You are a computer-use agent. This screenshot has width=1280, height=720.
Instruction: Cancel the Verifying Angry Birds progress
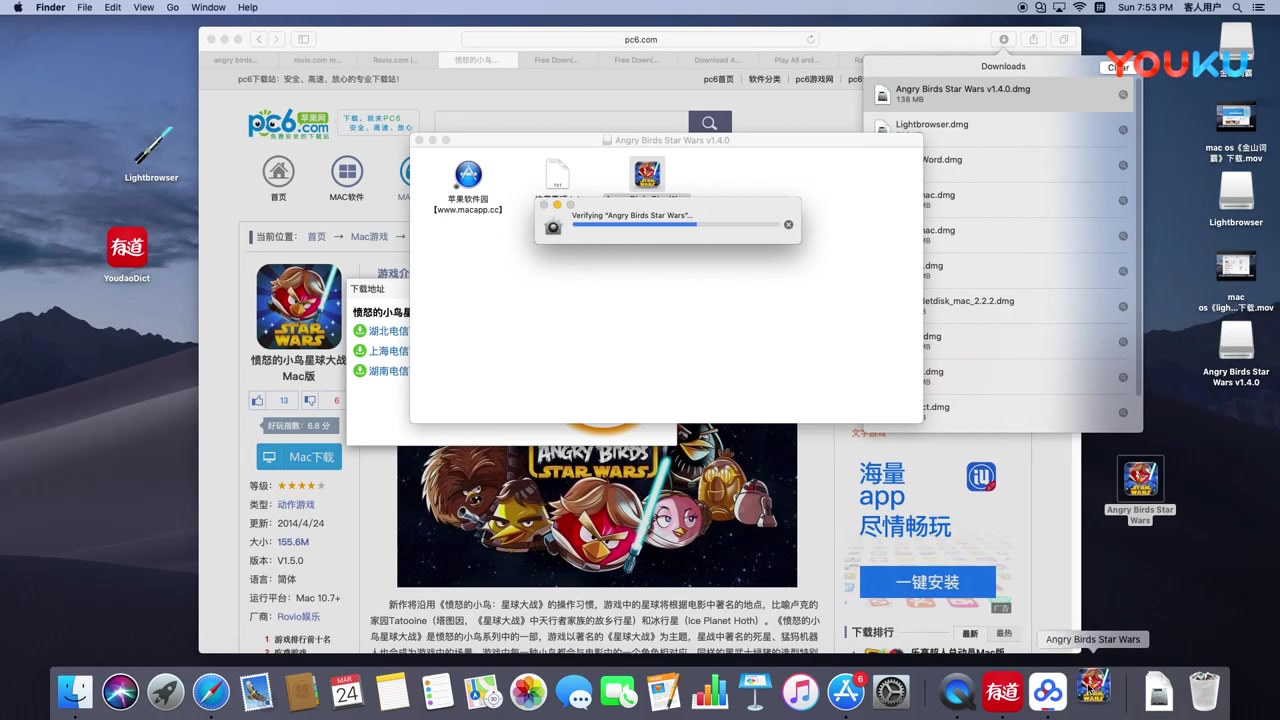click(x=788, y=225)
